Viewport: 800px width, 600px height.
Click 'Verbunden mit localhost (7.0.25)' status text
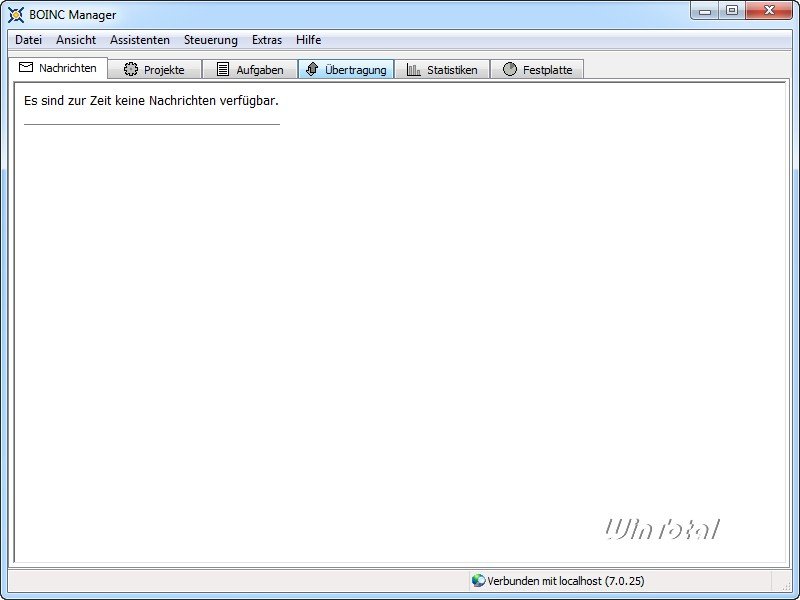coord(566,581)
